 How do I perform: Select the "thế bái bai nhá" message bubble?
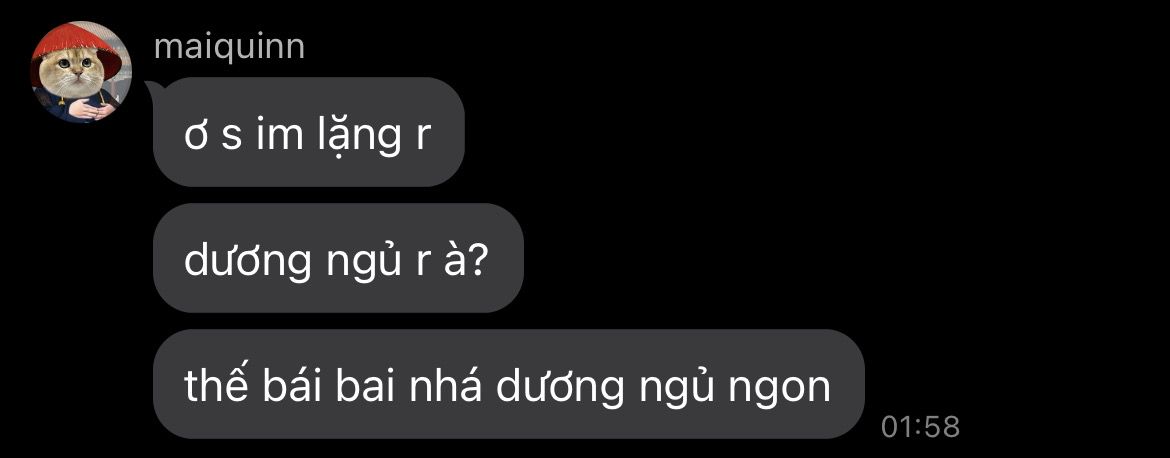click(508, 384)
